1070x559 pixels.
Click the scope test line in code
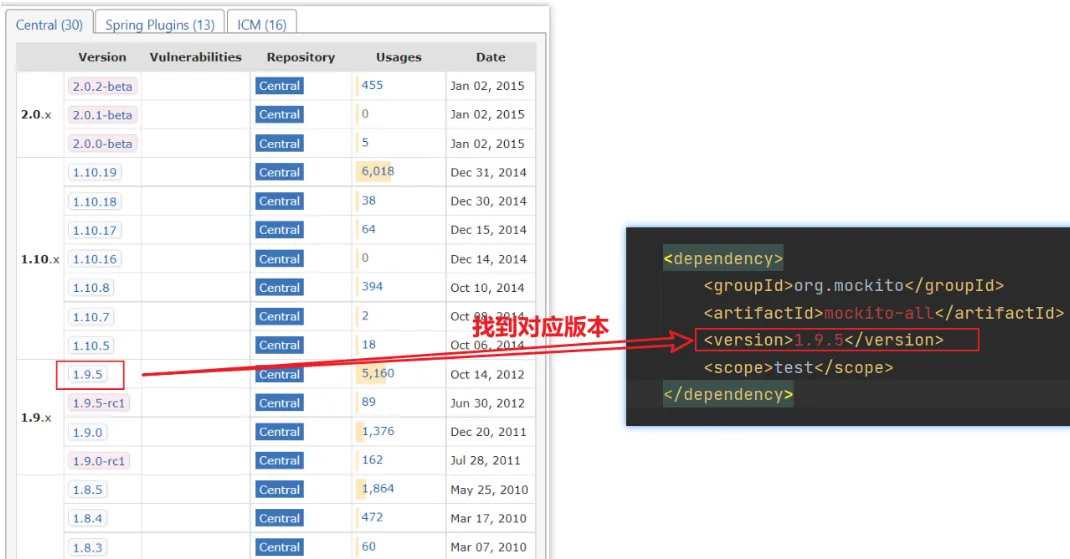(798, 367)
